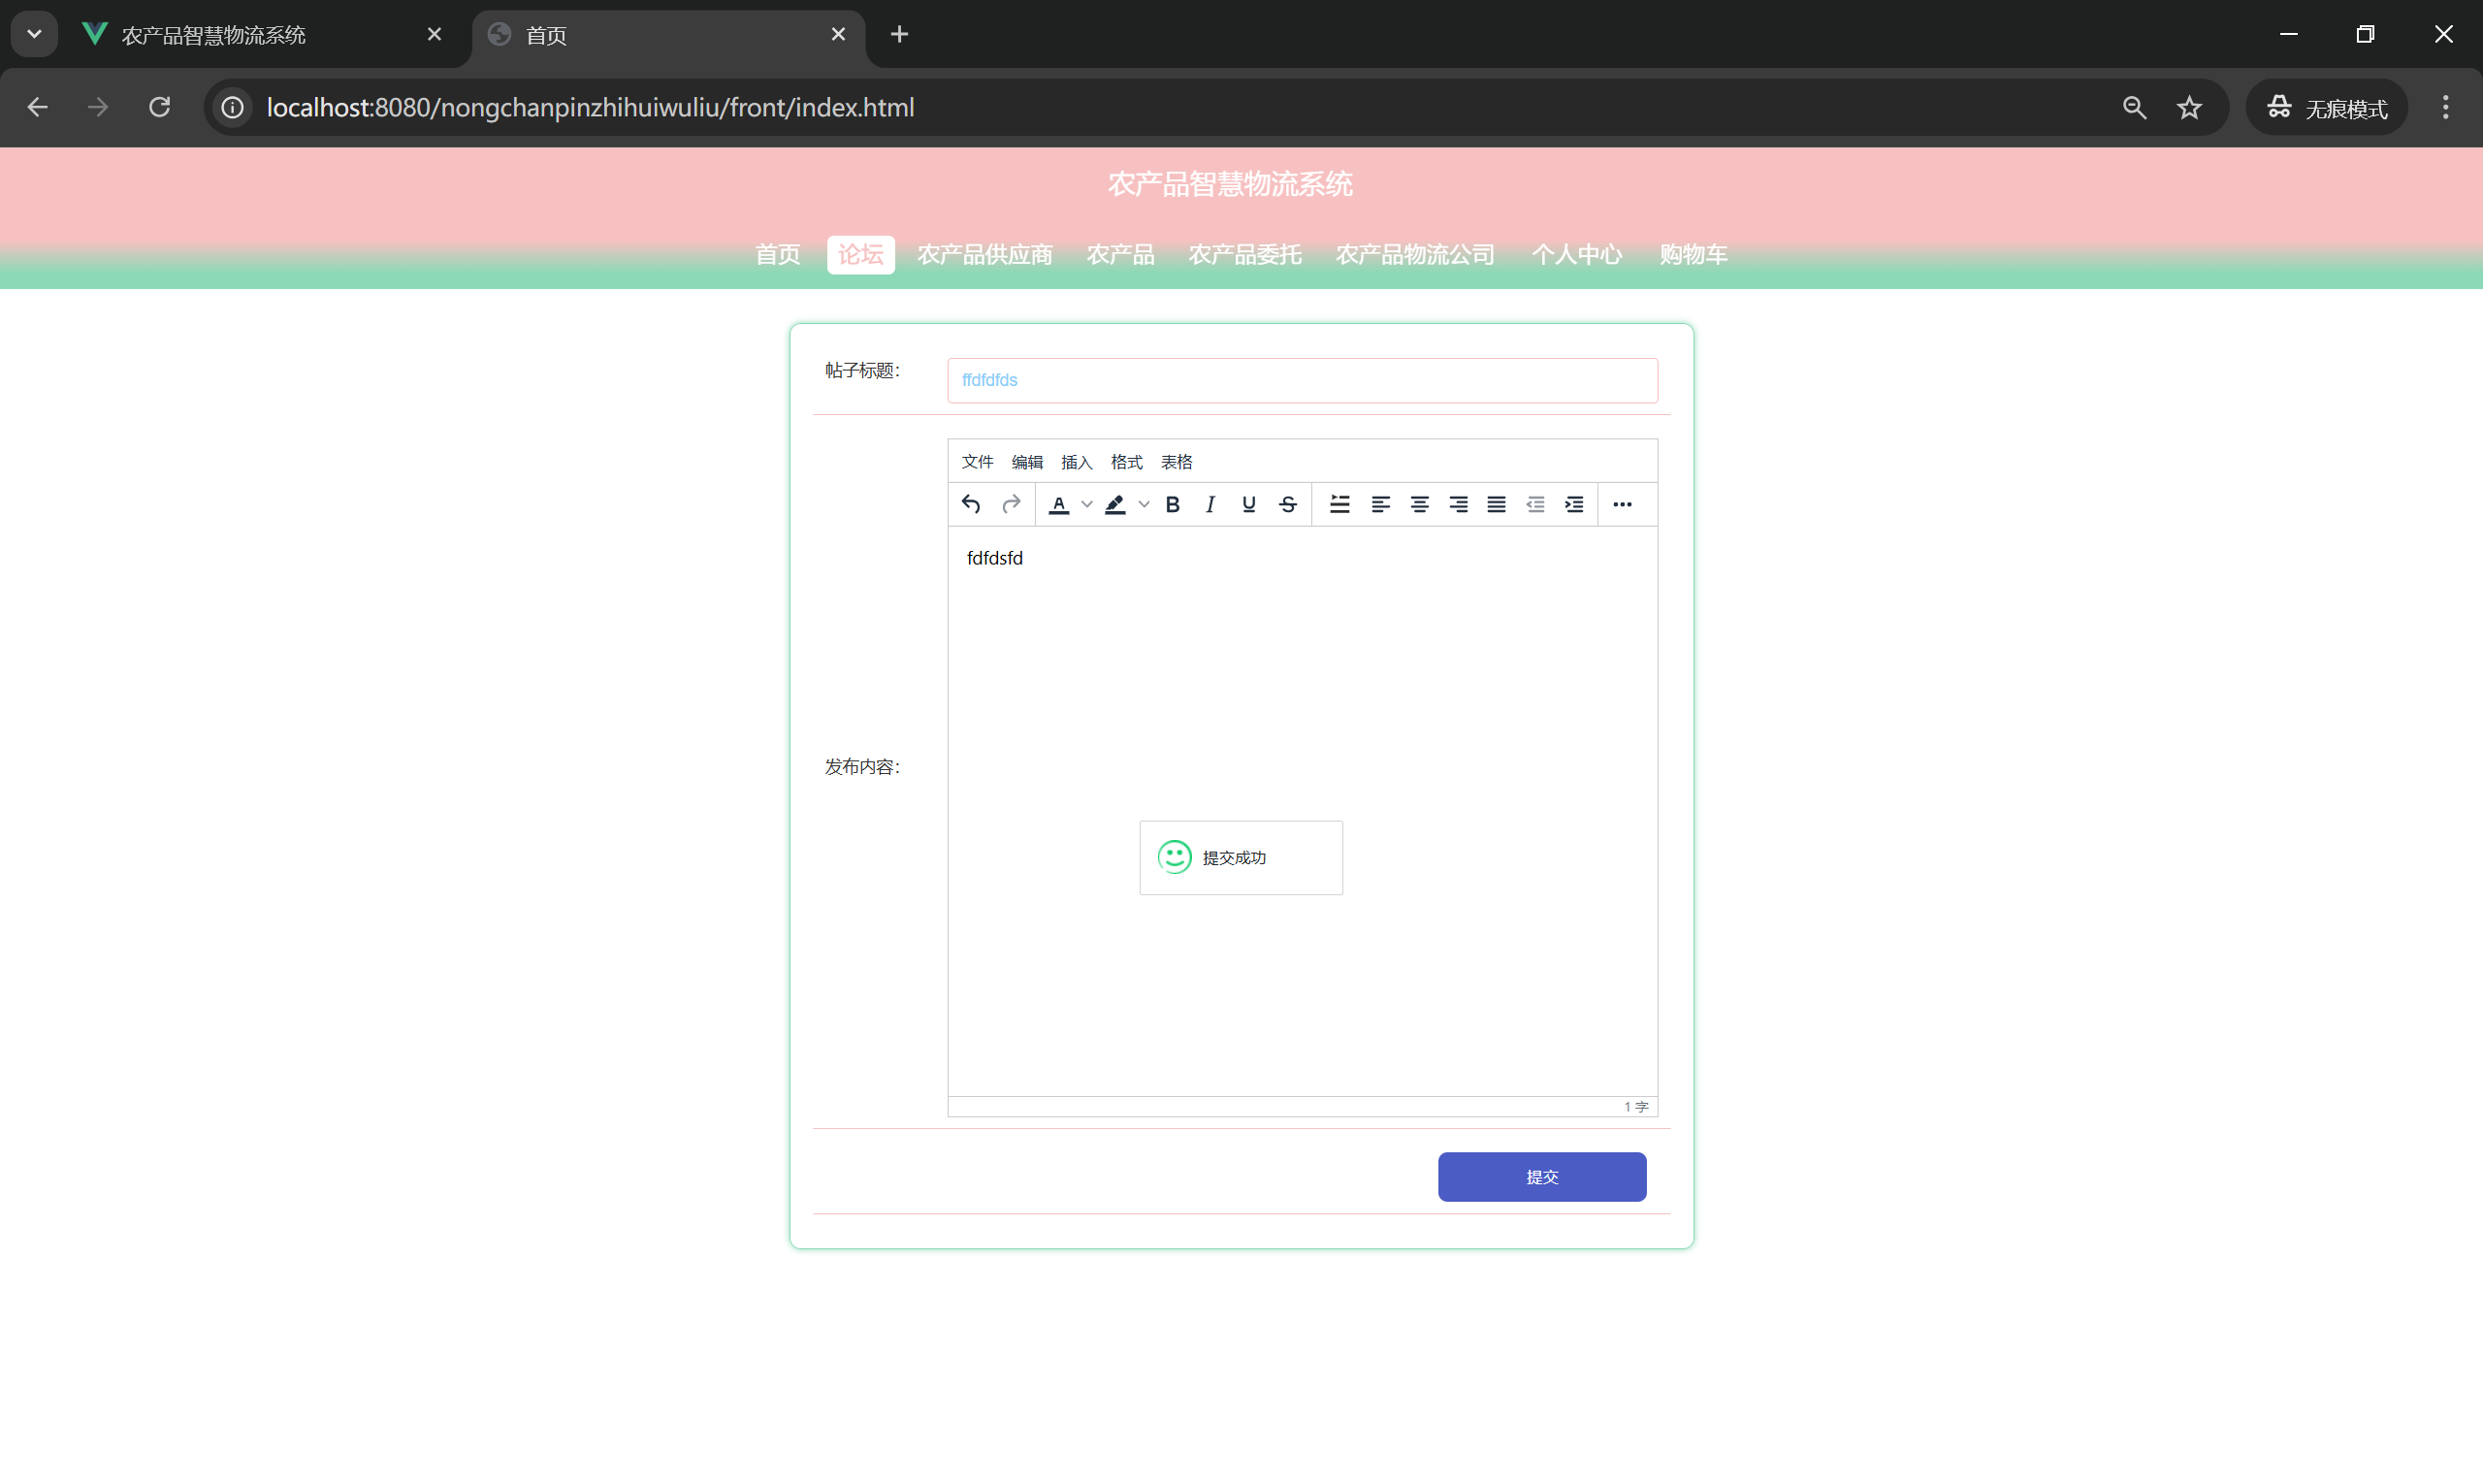The image size is (2483, 1484).
Task: Align text to the left
Action: pos(1380,504)
